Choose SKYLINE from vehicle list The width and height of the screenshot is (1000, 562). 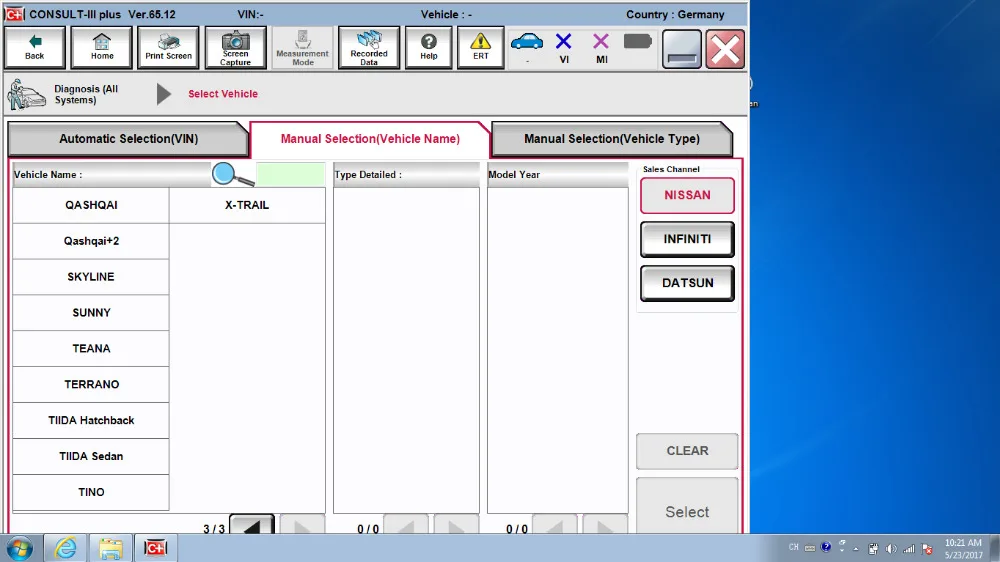click(91, 277)
